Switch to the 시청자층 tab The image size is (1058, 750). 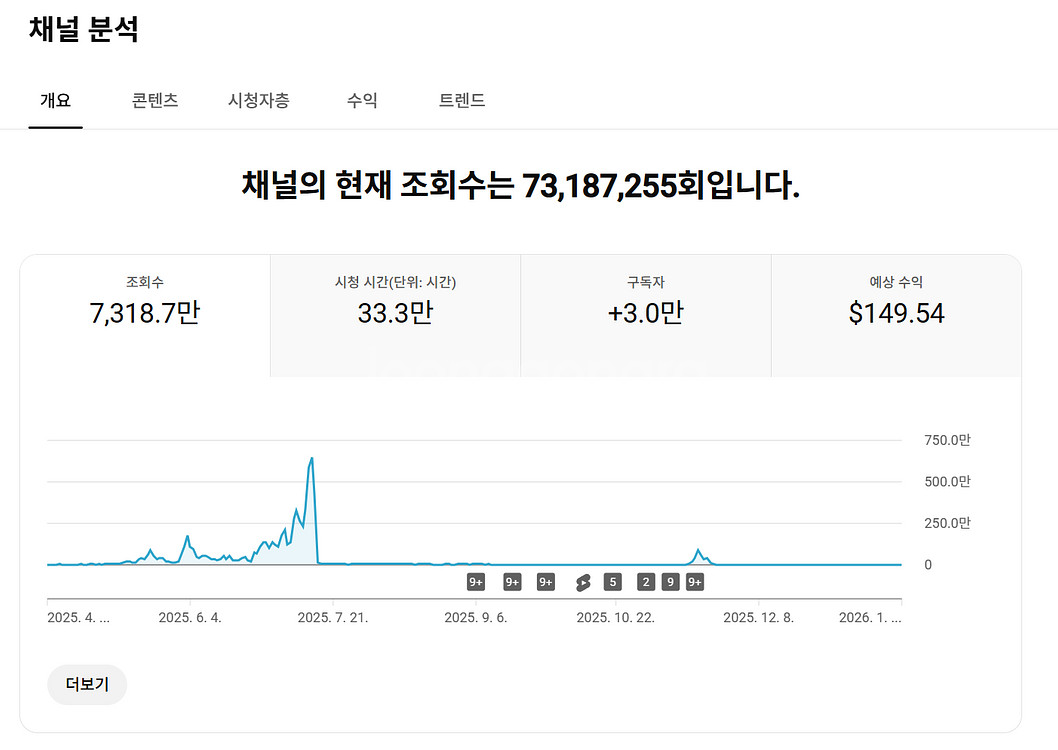(x=259, y=101)
